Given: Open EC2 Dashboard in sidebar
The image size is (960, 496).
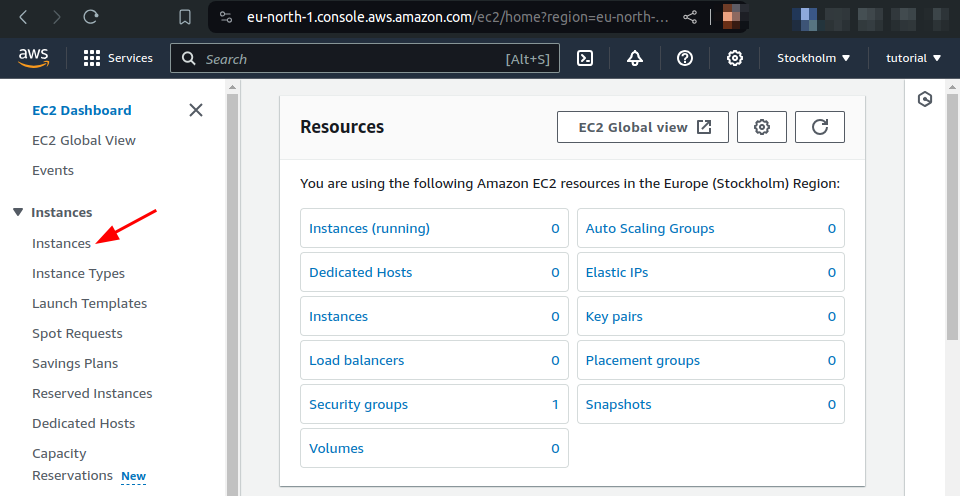Looking at the screenshot, I should pyautogui.click(x=81, y=110).
